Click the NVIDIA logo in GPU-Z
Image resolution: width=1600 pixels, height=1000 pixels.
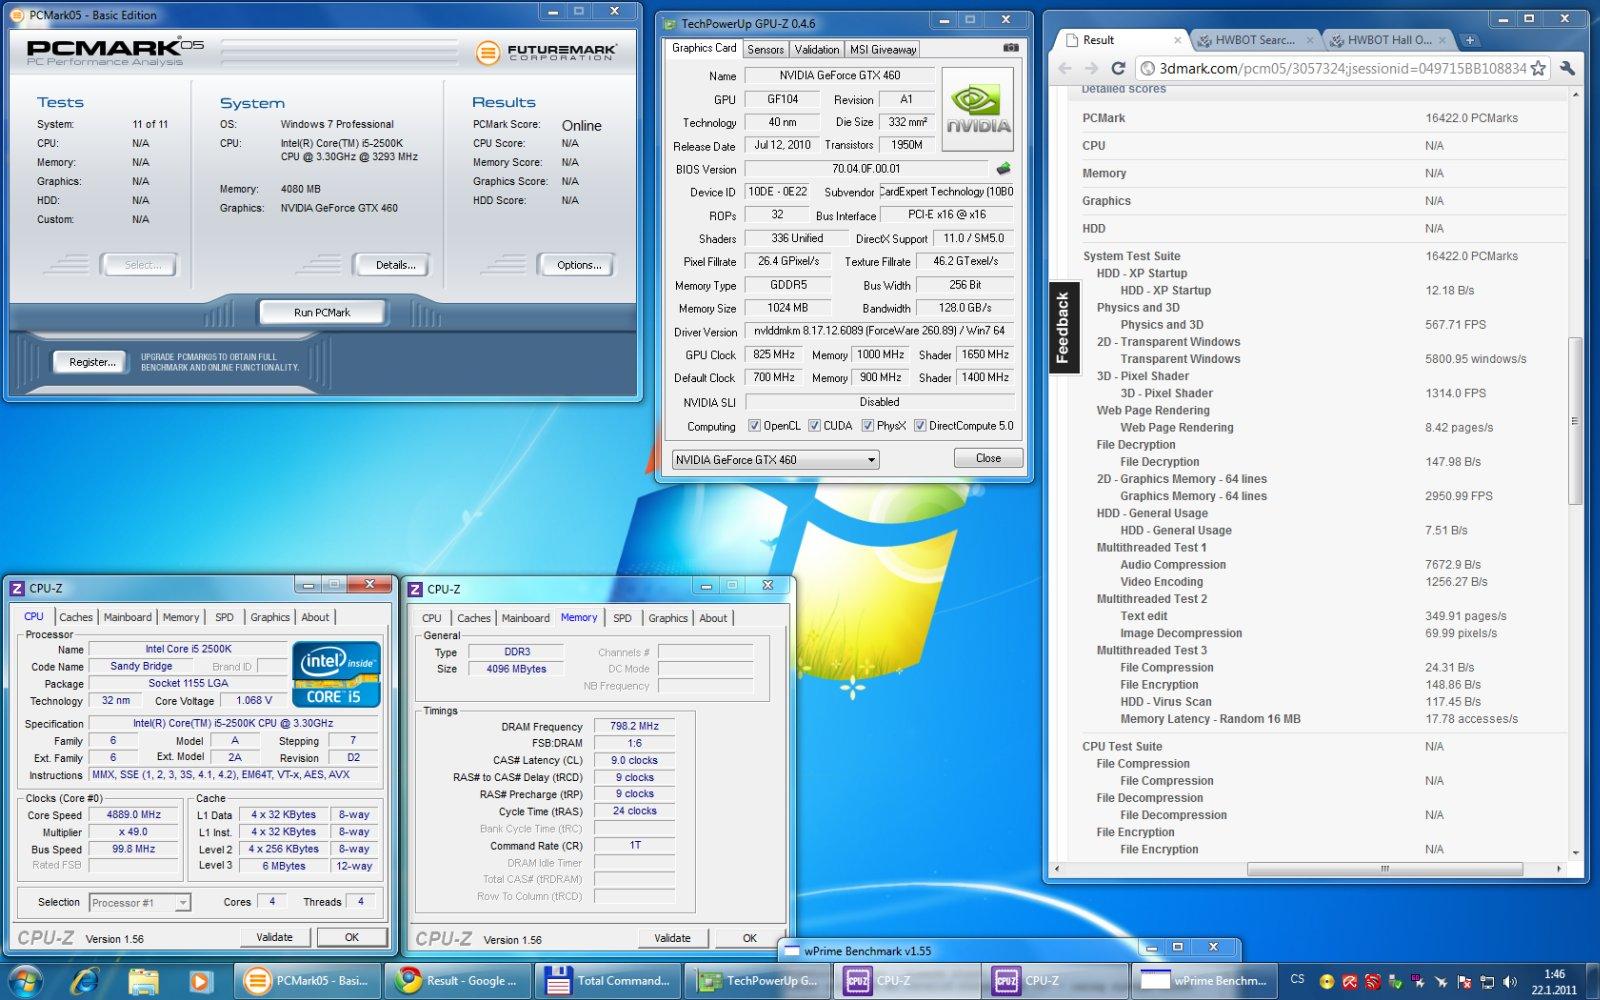977,109
